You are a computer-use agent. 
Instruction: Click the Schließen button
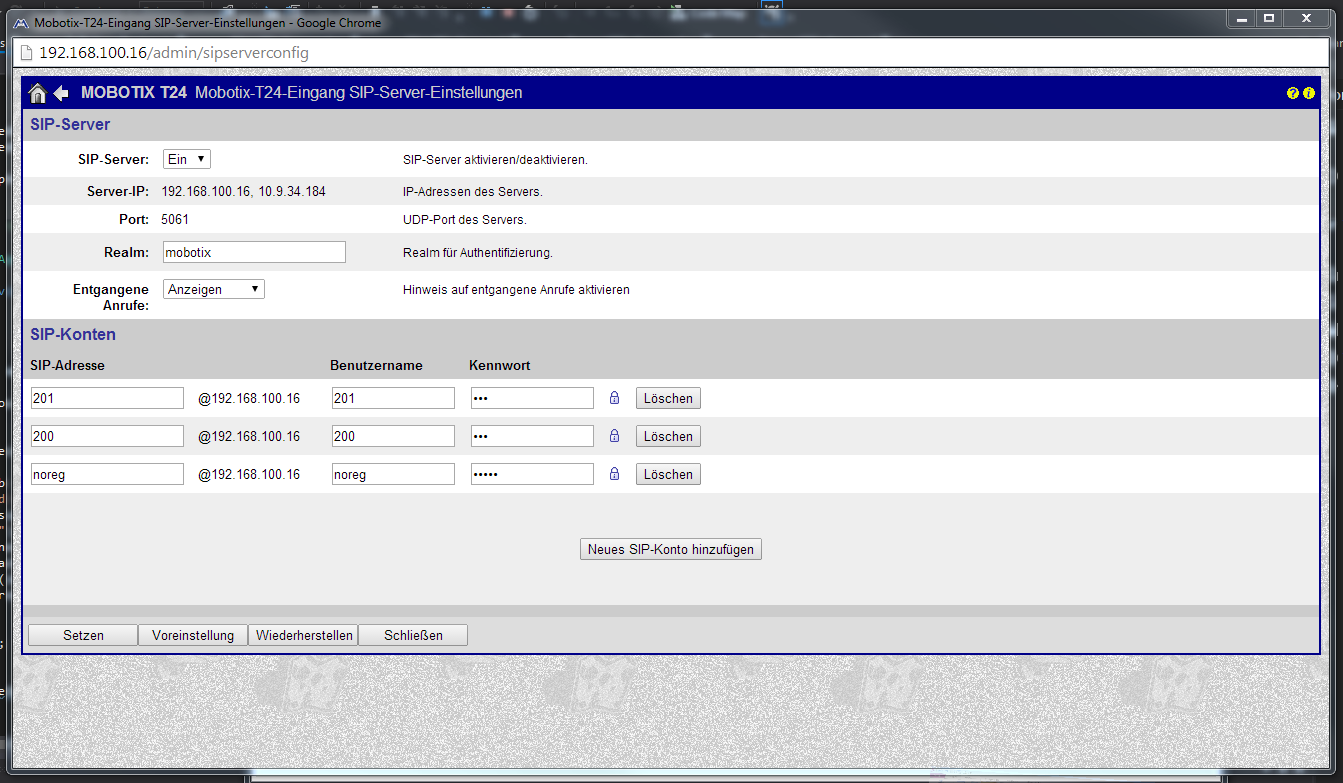(x=413, y=635)
